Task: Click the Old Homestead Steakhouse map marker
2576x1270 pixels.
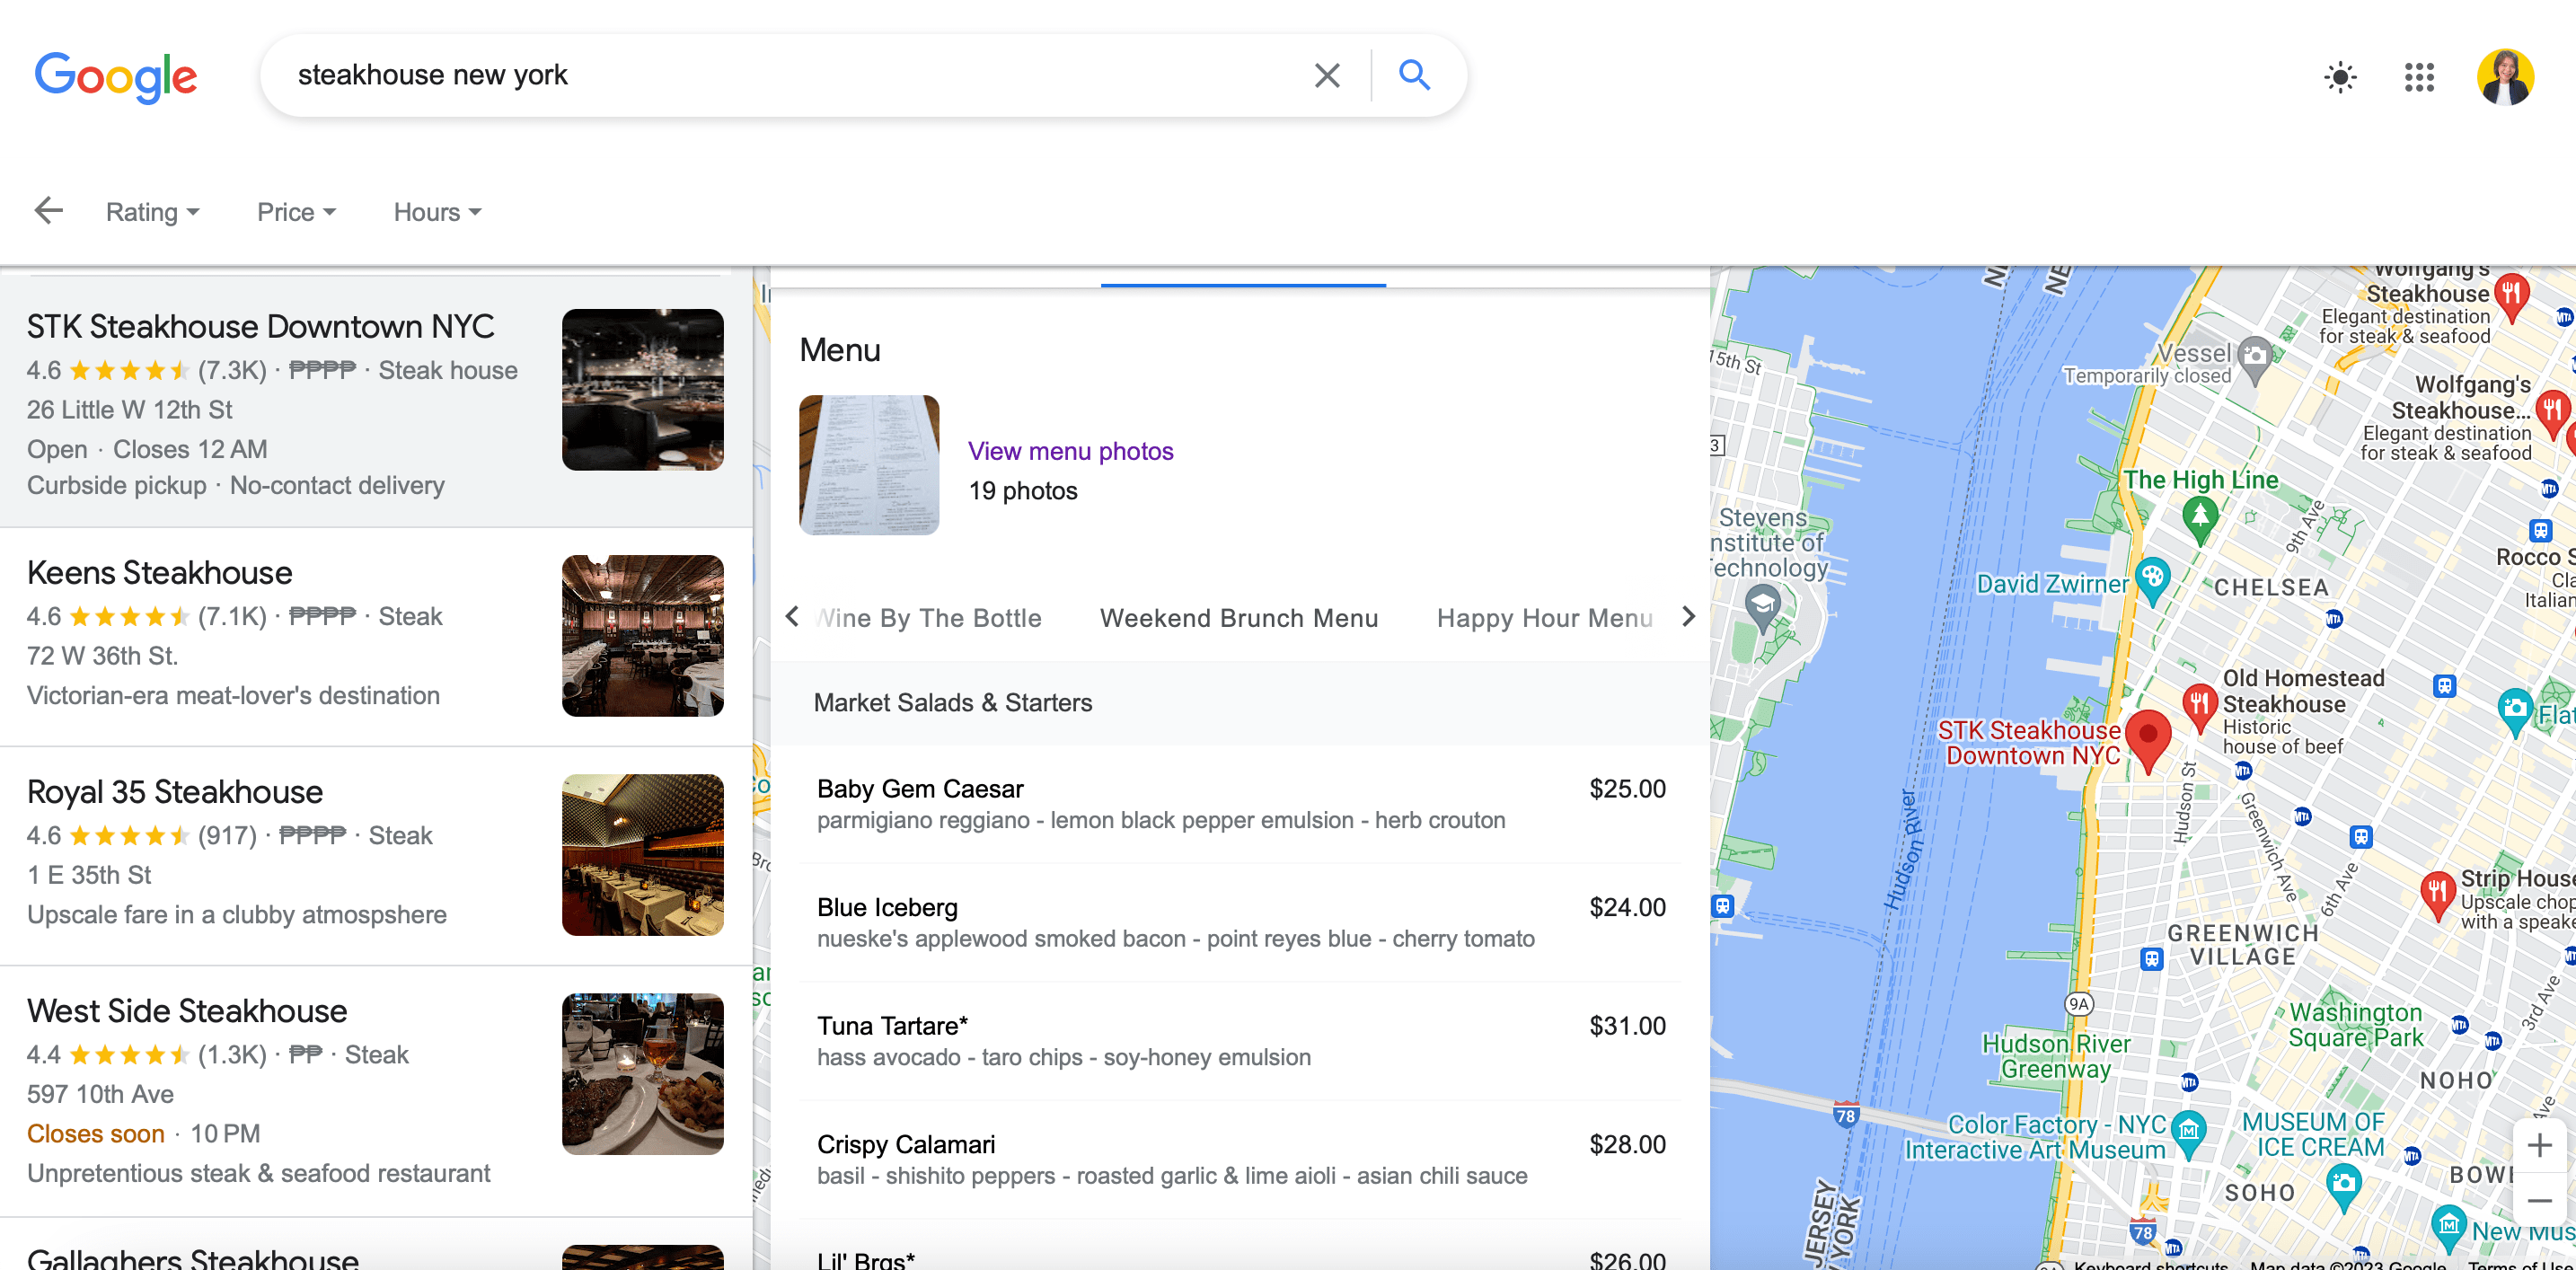Action: pyautogui.click(x=2200, y=705)
